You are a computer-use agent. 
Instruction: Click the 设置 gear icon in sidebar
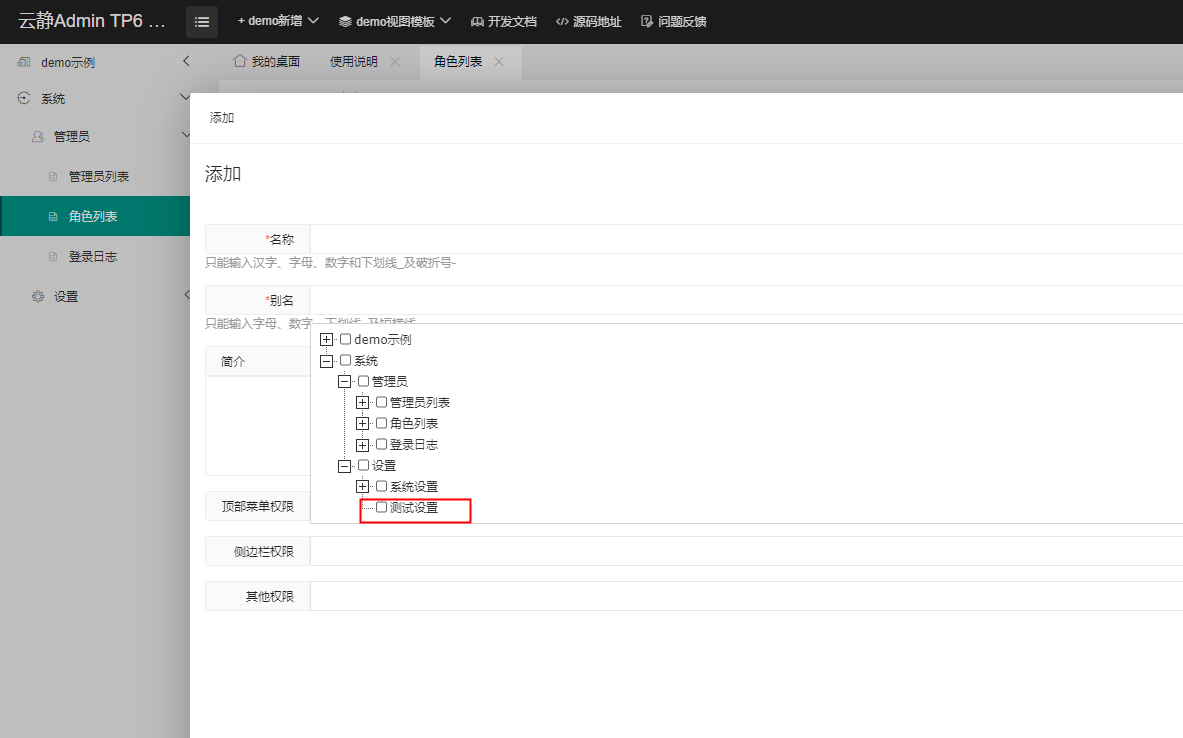pyautogui.click(x=38, y=297)
